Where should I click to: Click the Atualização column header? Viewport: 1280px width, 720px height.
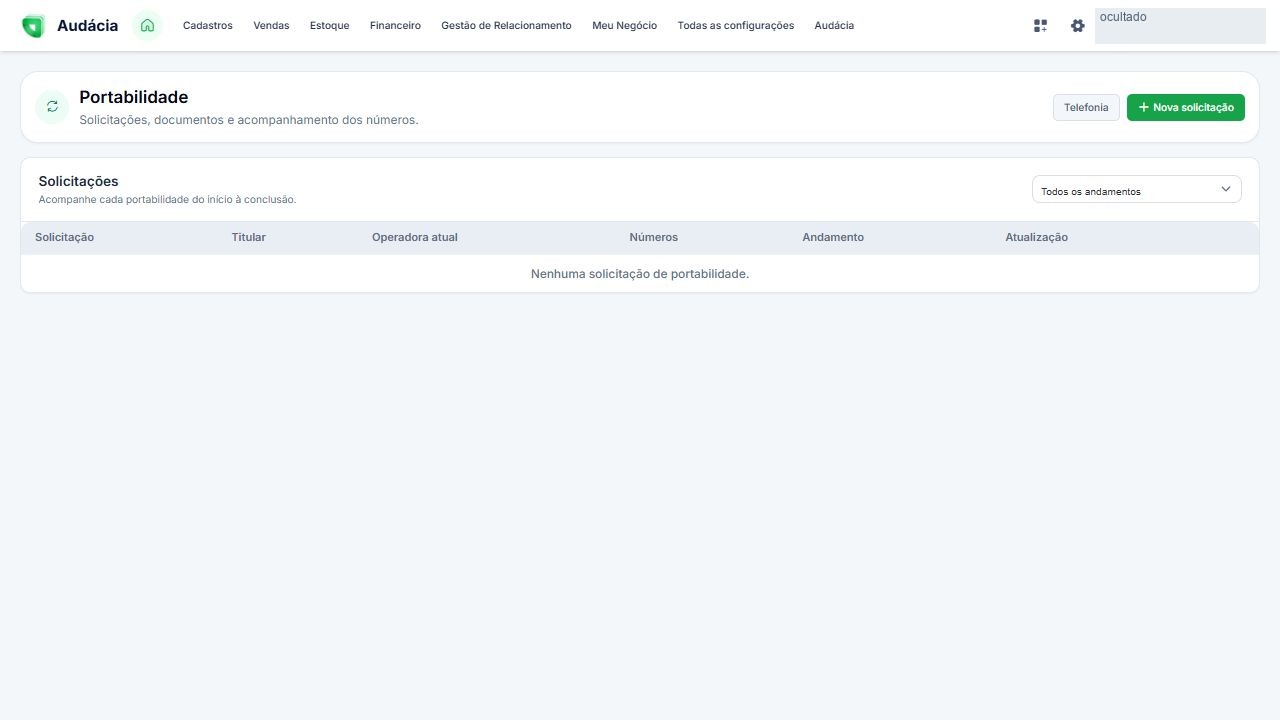tap(1036, 237)
